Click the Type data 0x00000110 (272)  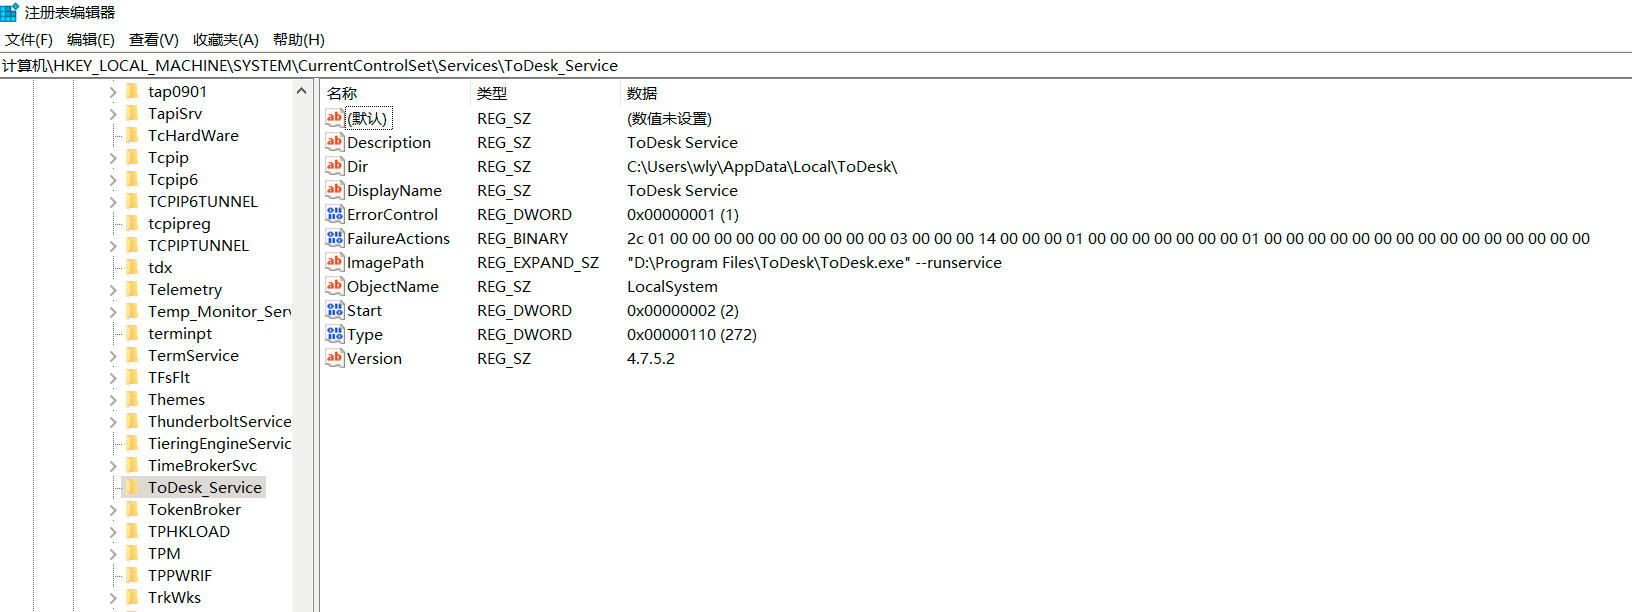tap(692, 334)
